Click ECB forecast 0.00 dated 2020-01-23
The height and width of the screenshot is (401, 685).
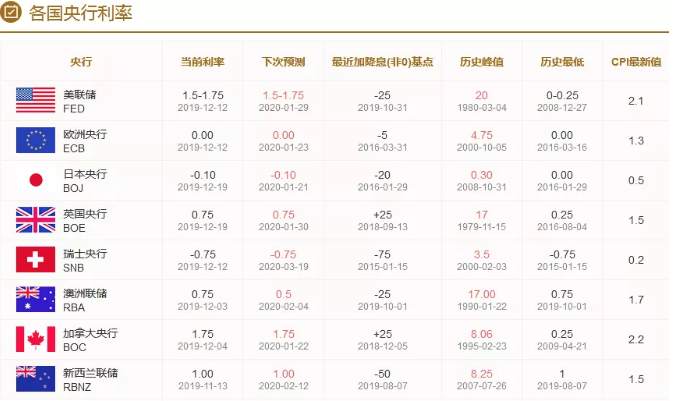[x=283, y=141]
